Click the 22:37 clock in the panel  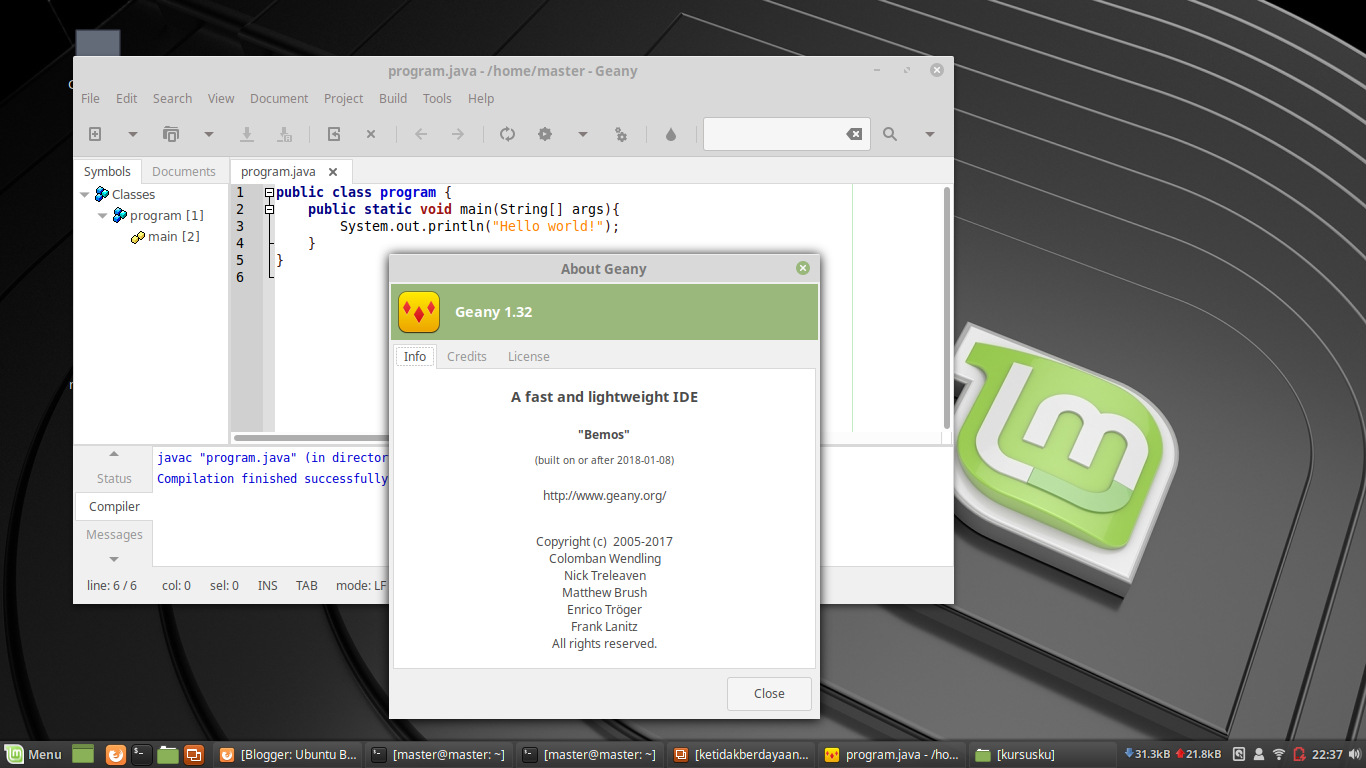tap(1327, 754)
